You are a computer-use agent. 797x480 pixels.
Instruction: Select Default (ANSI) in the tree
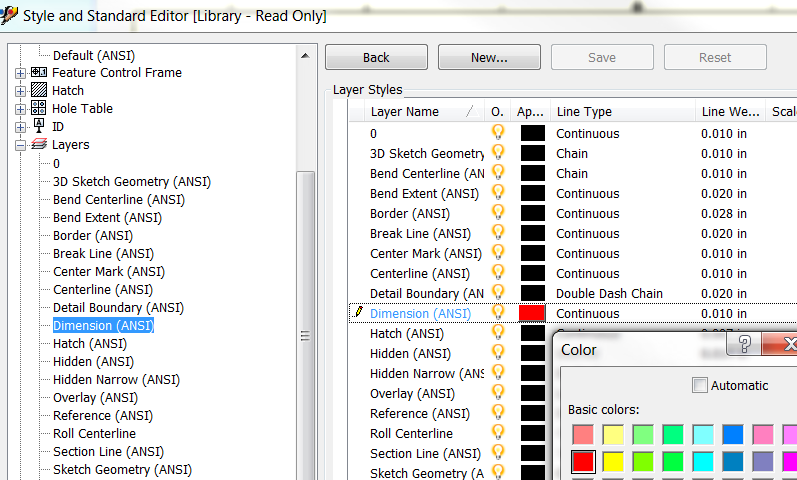pyautogui.click(x=94, y=55)
